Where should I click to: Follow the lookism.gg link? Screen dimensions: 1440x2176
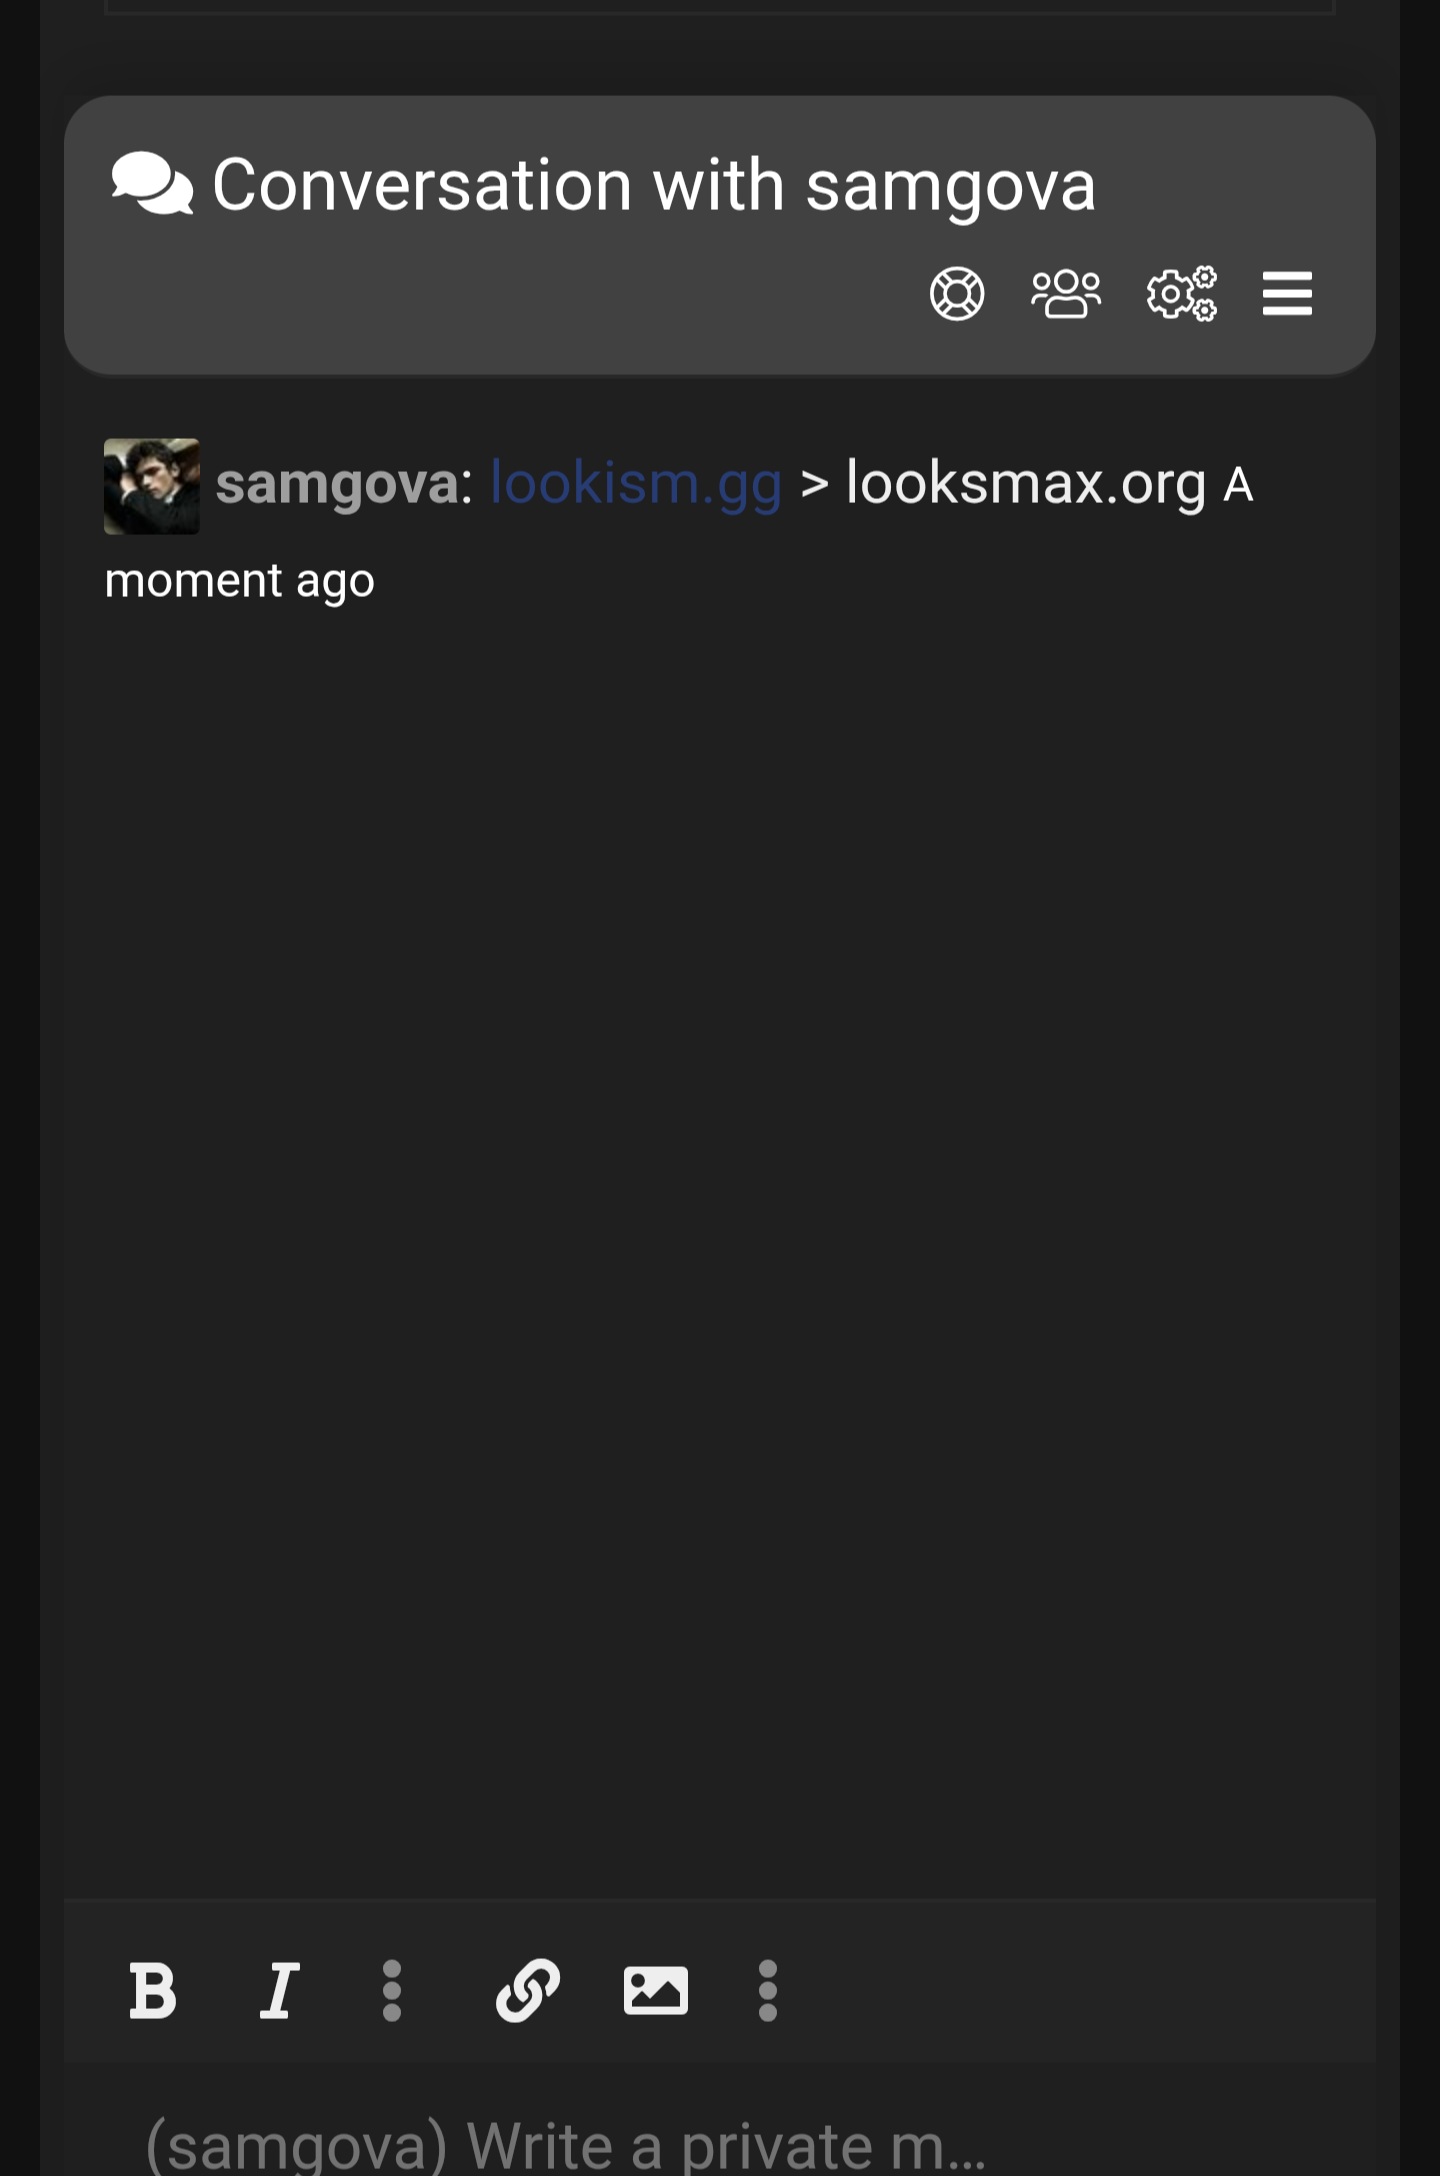pyautogui.click(x=636, y=484)
